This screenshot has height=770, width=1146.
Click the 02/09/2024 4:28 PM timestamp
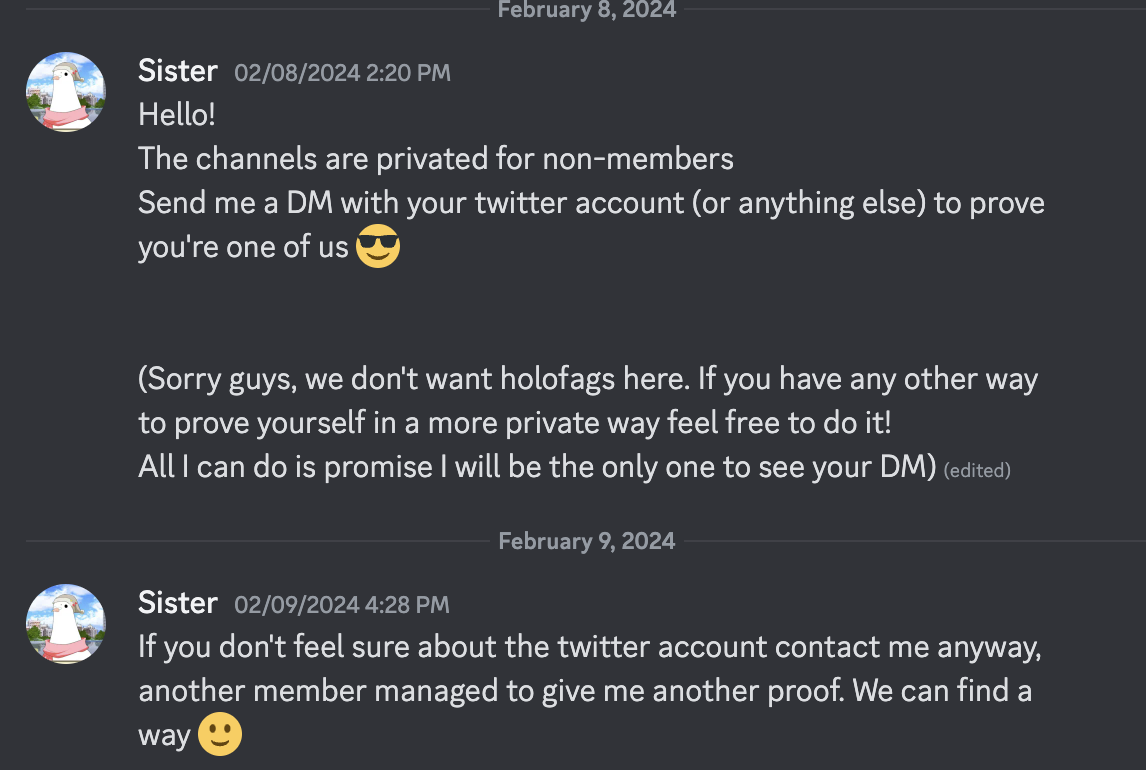point(342,605)
